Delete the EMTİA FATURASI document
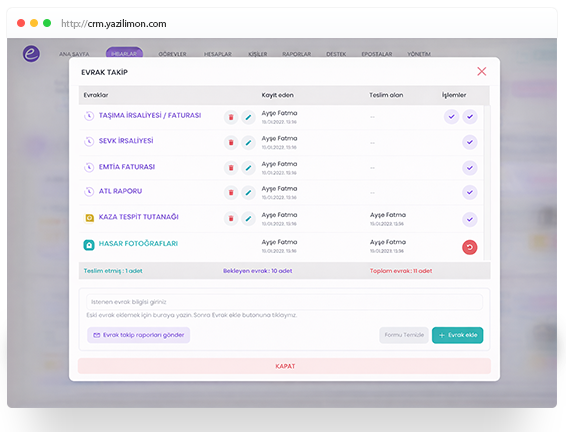The width and height of the screenshot is (566, 432). click(x=231, y=167)
